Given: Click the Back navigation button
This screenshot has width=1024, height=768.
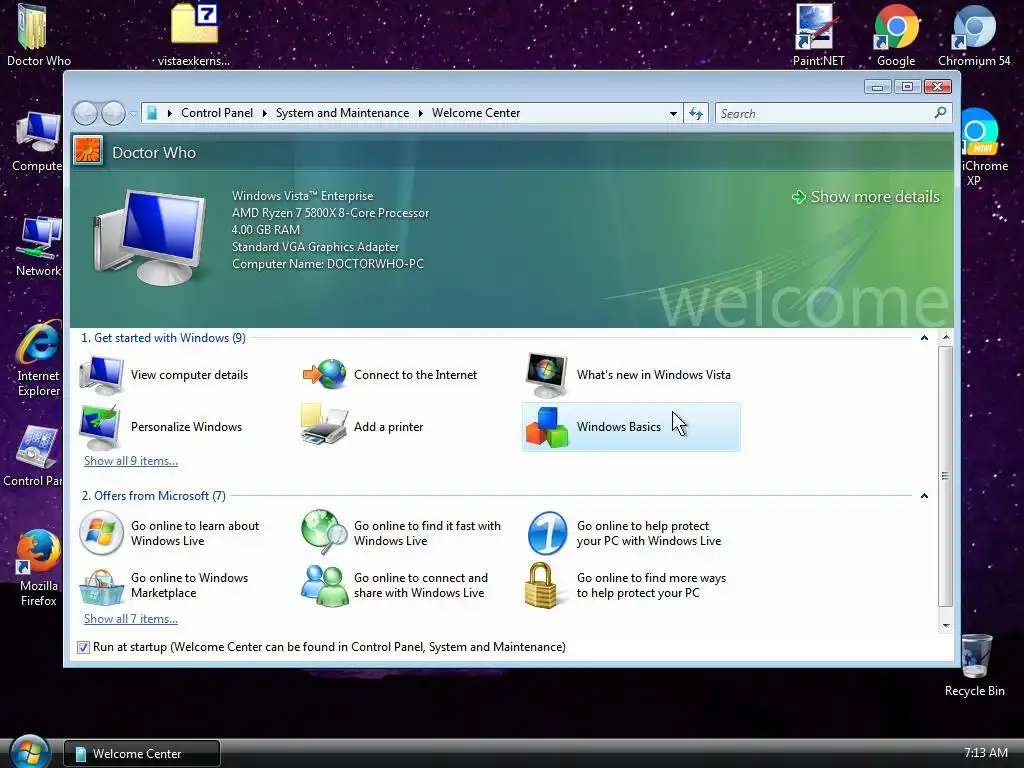Looking at the screenshot, I should point(86,114).
